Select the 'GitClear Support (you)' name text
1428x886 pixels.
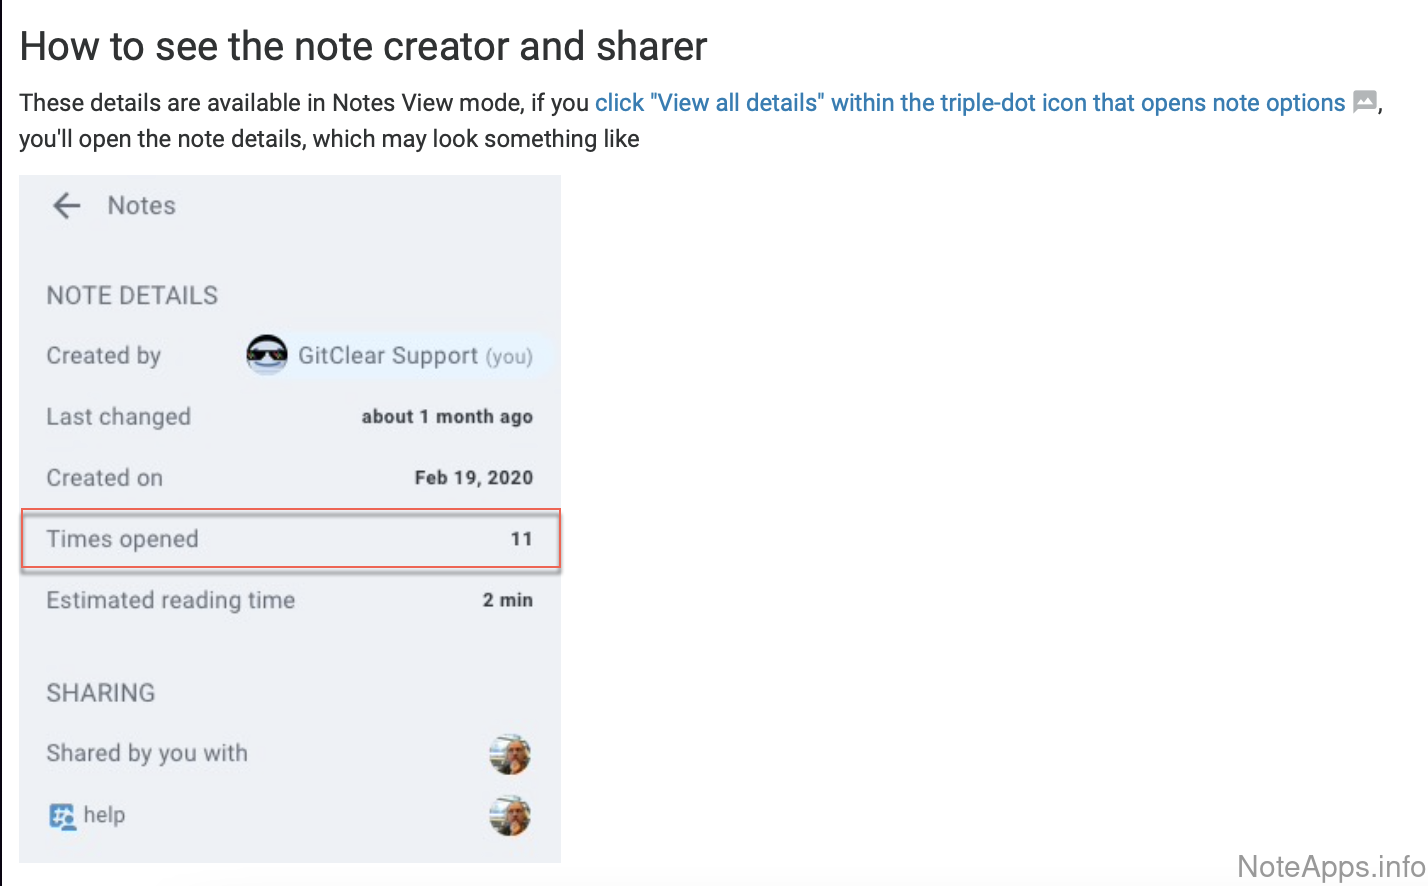(414, 356)
